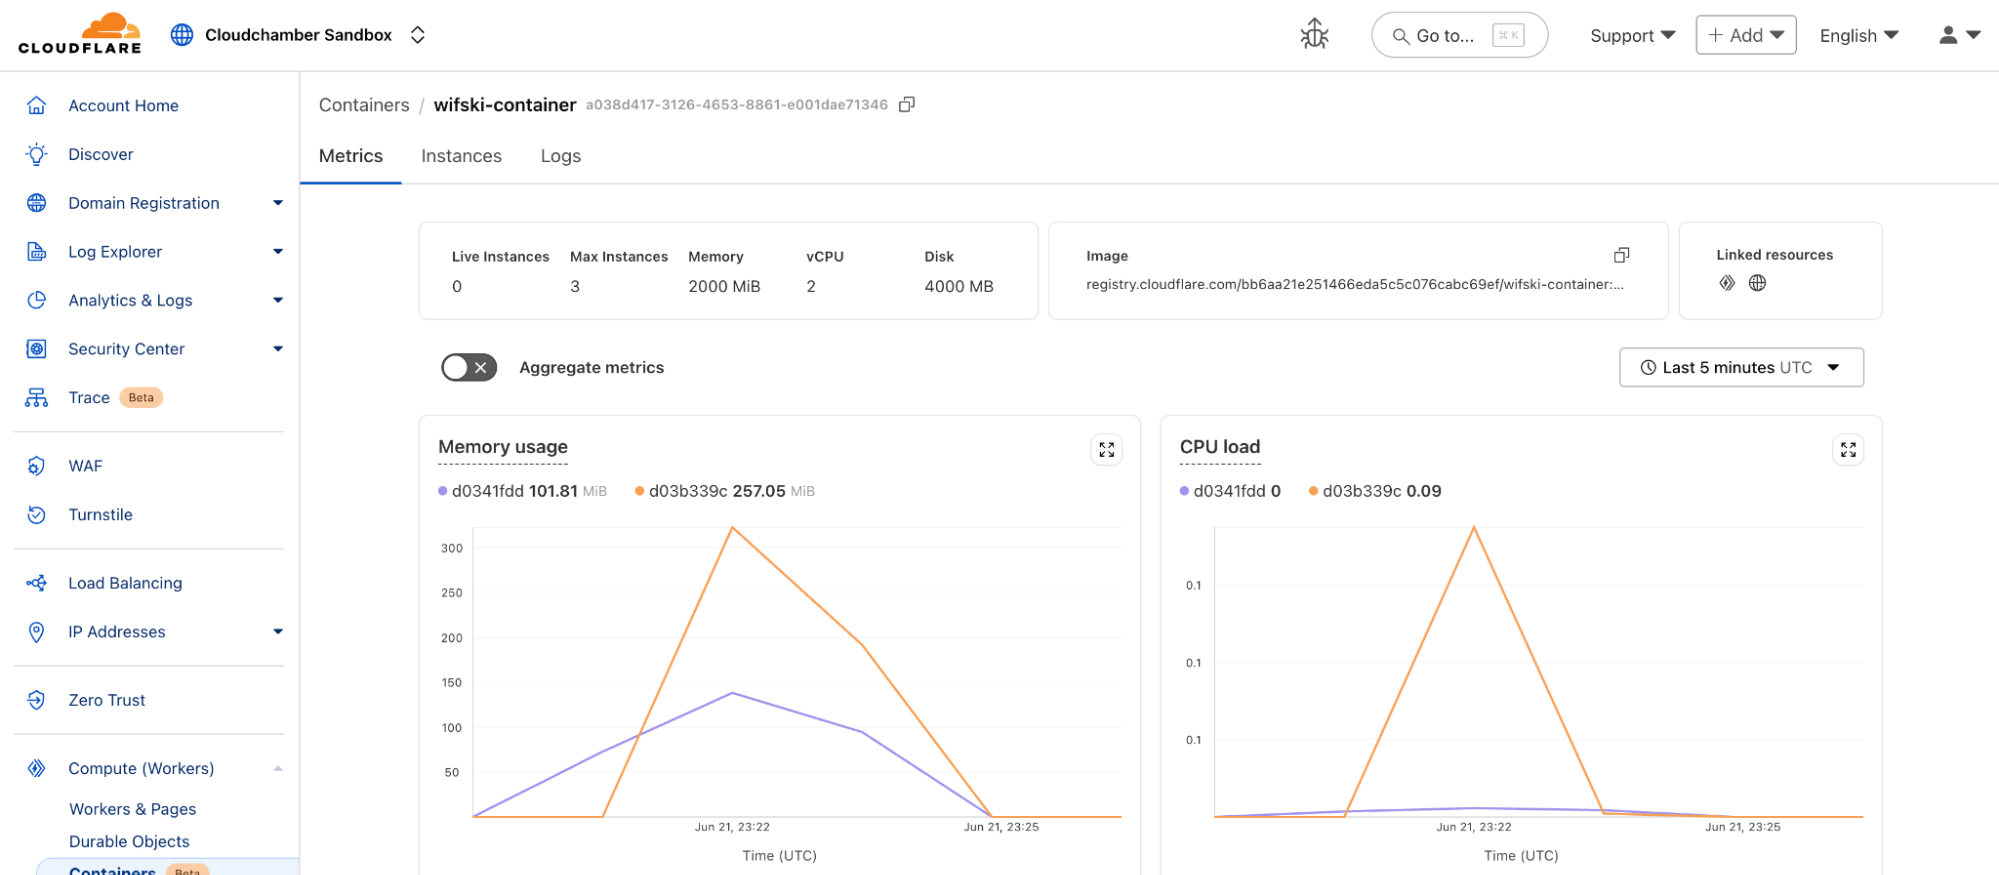Image resolution: width=1999 pixels, height=875 pixels.
Task: Expand Memory usage chart fullscreen
Action: click(x=1106, y=450)
